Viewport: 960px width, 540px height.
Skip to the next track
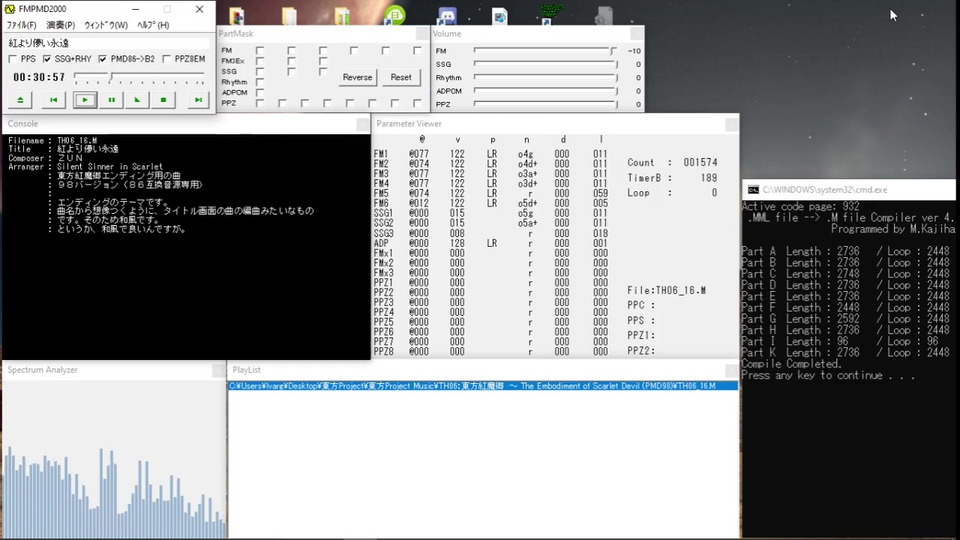click(198, 100)
